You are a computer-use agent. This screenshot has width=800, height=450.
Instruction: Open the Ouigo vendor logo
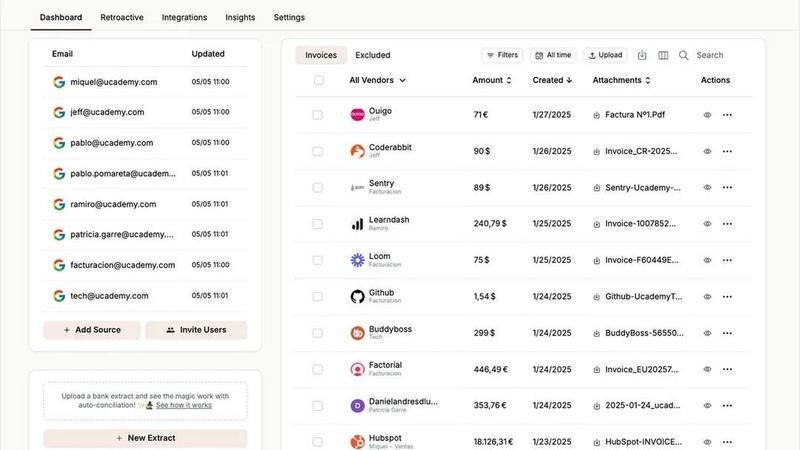pos(357,114)
